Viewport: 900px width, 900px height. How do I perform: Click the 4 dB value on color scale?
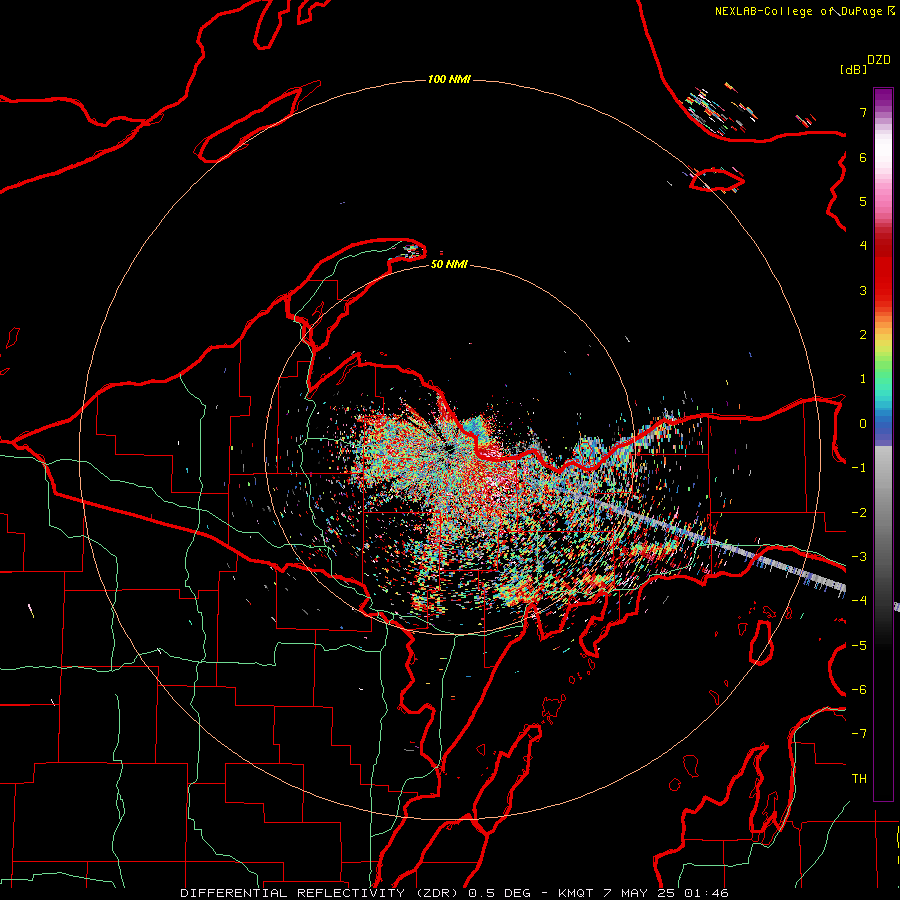(863, 246)
